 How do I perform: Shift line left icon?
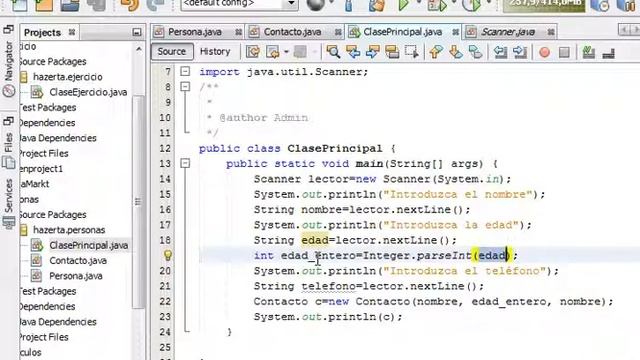pos(500,52)
